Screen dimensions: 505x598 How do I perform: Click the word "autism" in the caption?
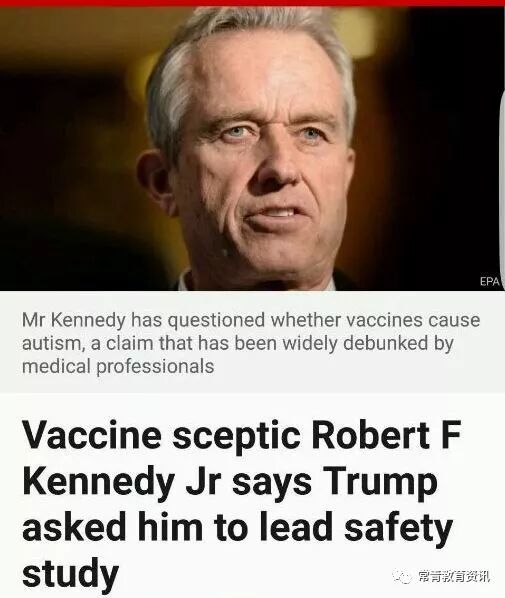tap(53, 343)
